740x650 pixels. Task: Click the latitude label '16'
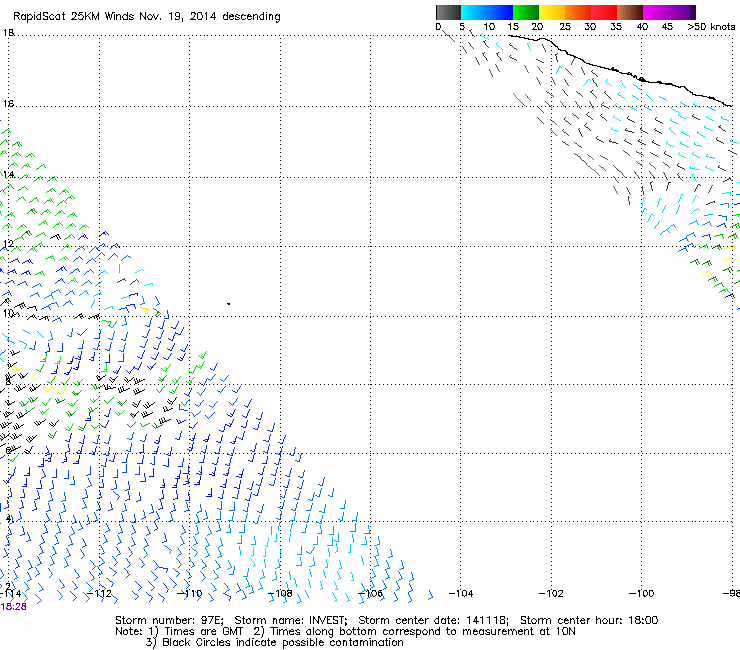pyautogui.click(x=8, y=104)
